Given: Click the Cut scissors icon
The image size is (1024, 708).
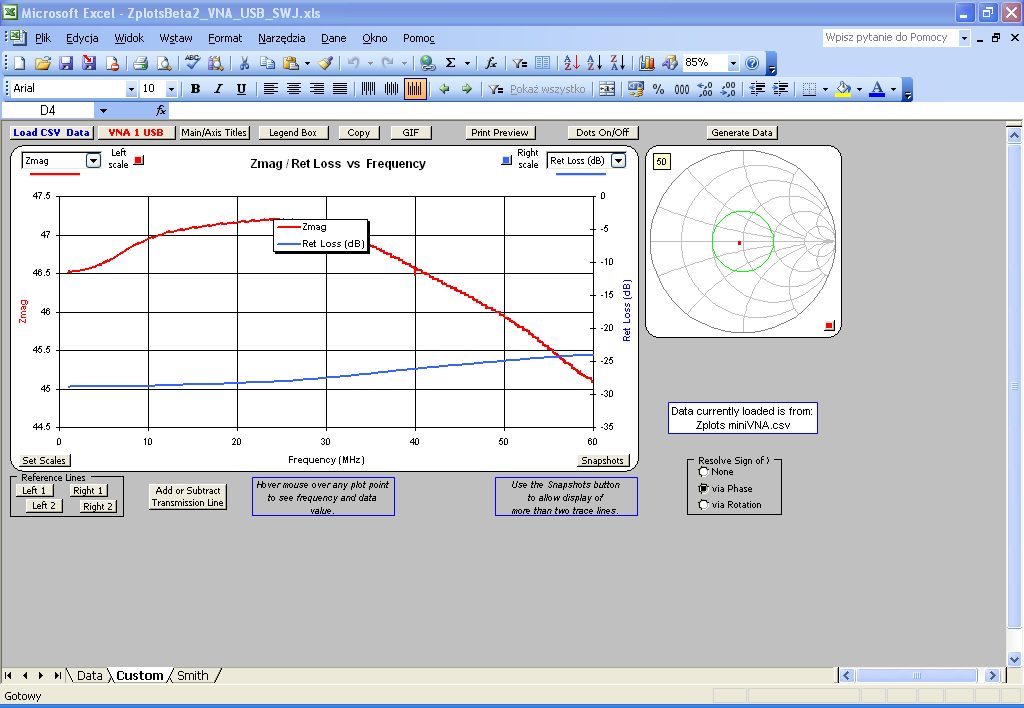Looking at the screenshot, I should (244, 63).
